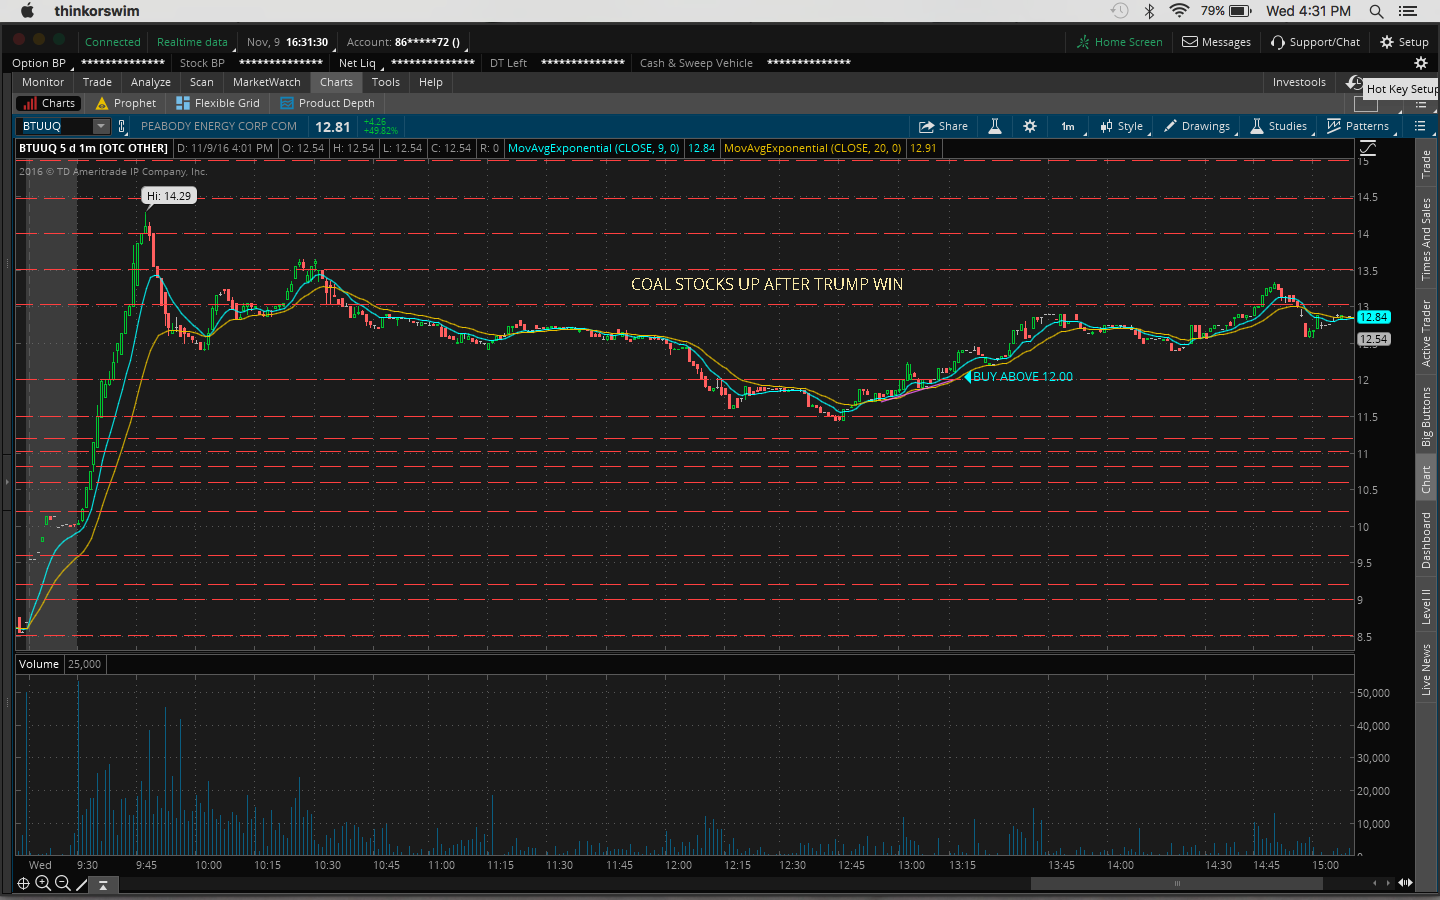Open Support/Chat
1440x900 pixels.
coord(1316,42)
